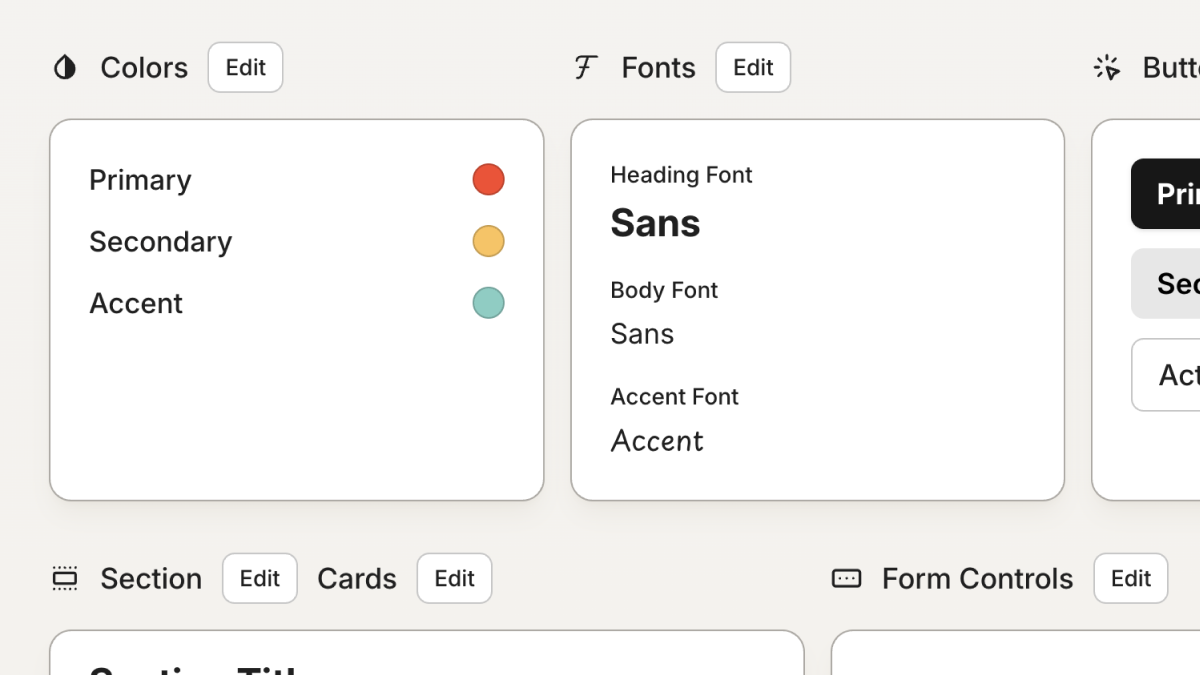Click the half-circle Colors icon

coord(65,67)
